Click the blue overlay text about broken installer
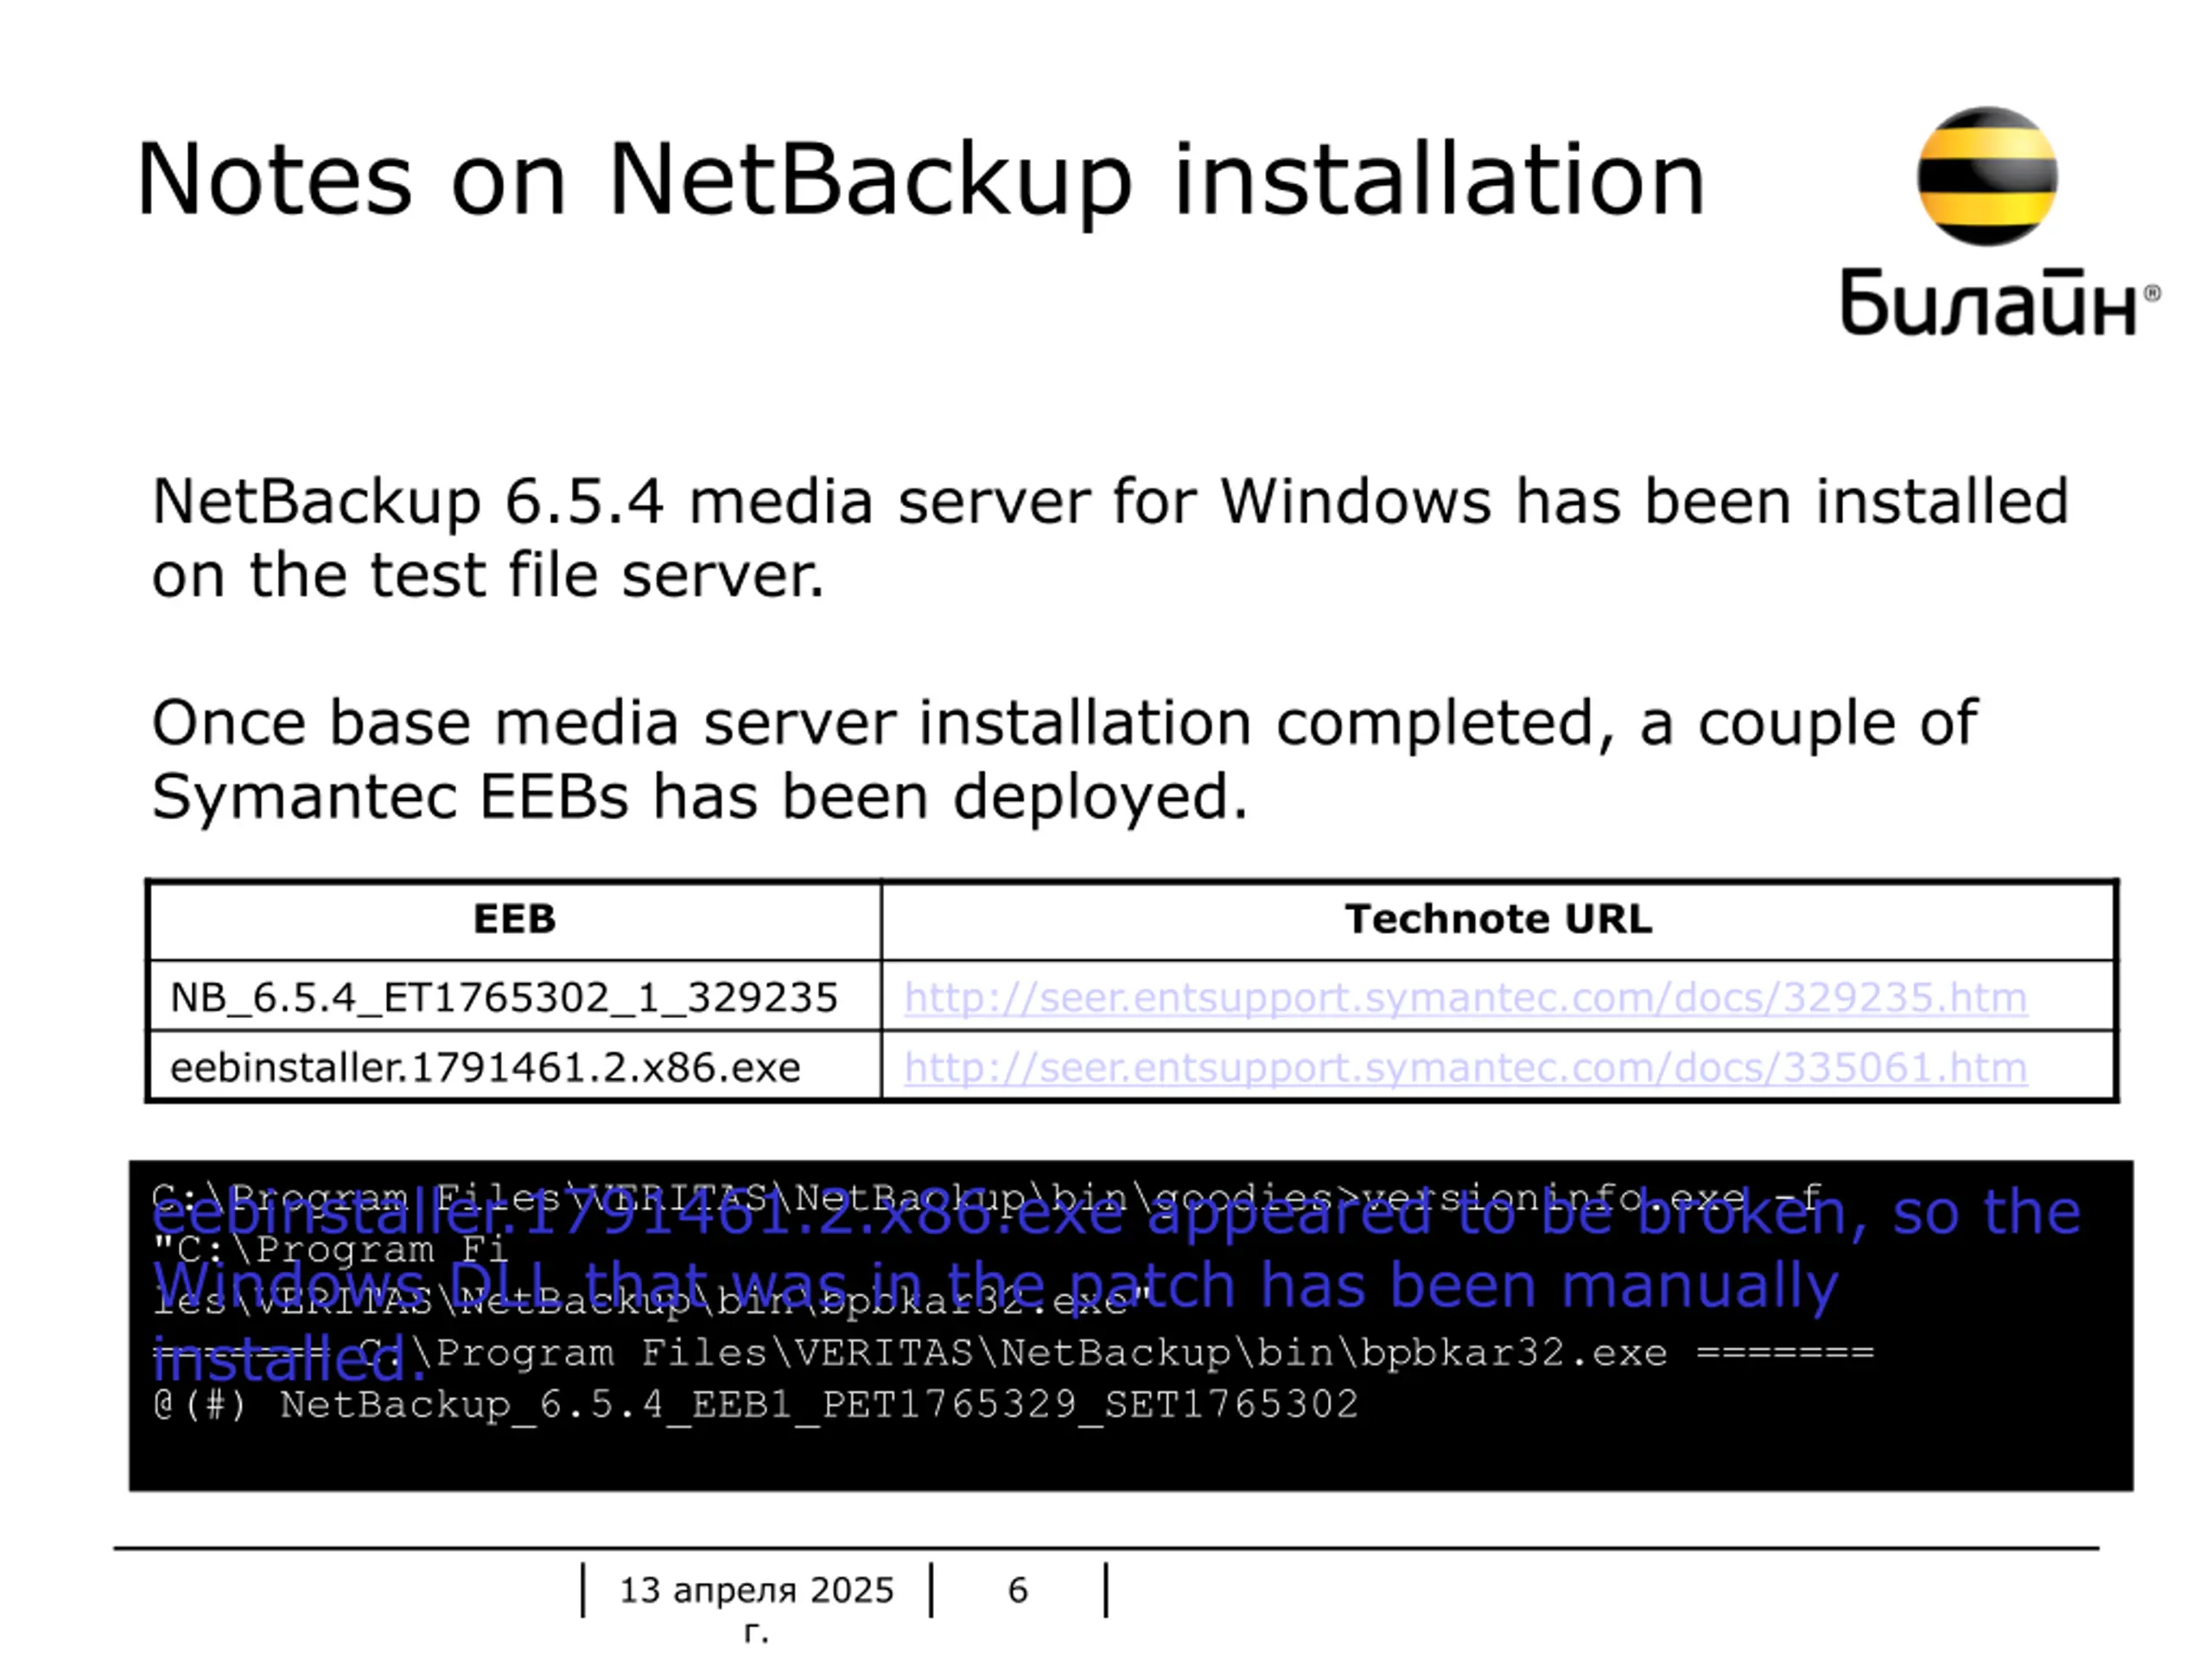 (x=1116, y=1285)
